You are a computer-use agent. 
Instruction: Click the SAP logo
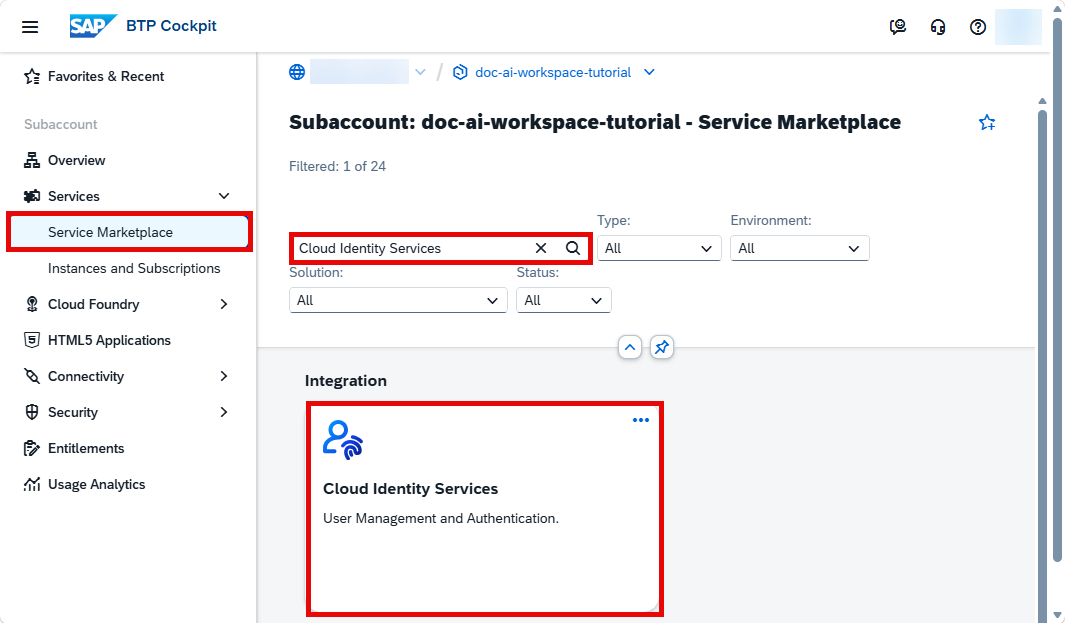click(93, 26)
